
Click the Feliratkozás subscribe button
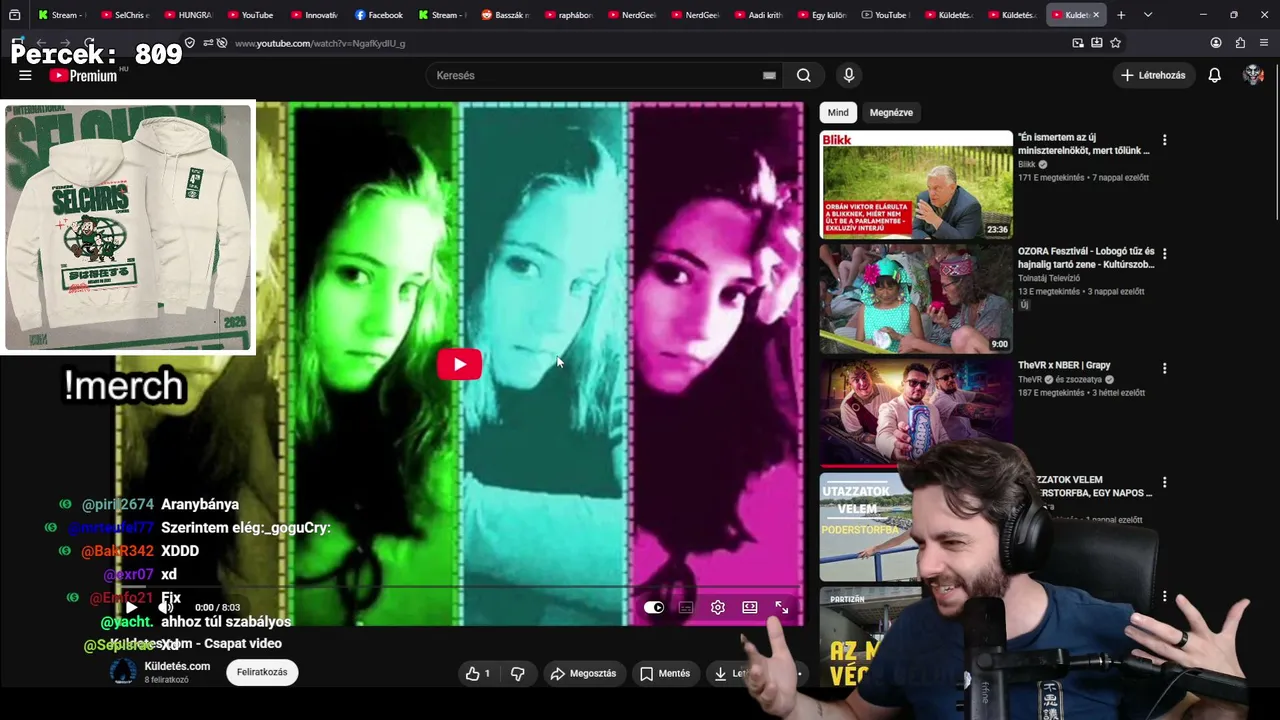pos(262,672)
